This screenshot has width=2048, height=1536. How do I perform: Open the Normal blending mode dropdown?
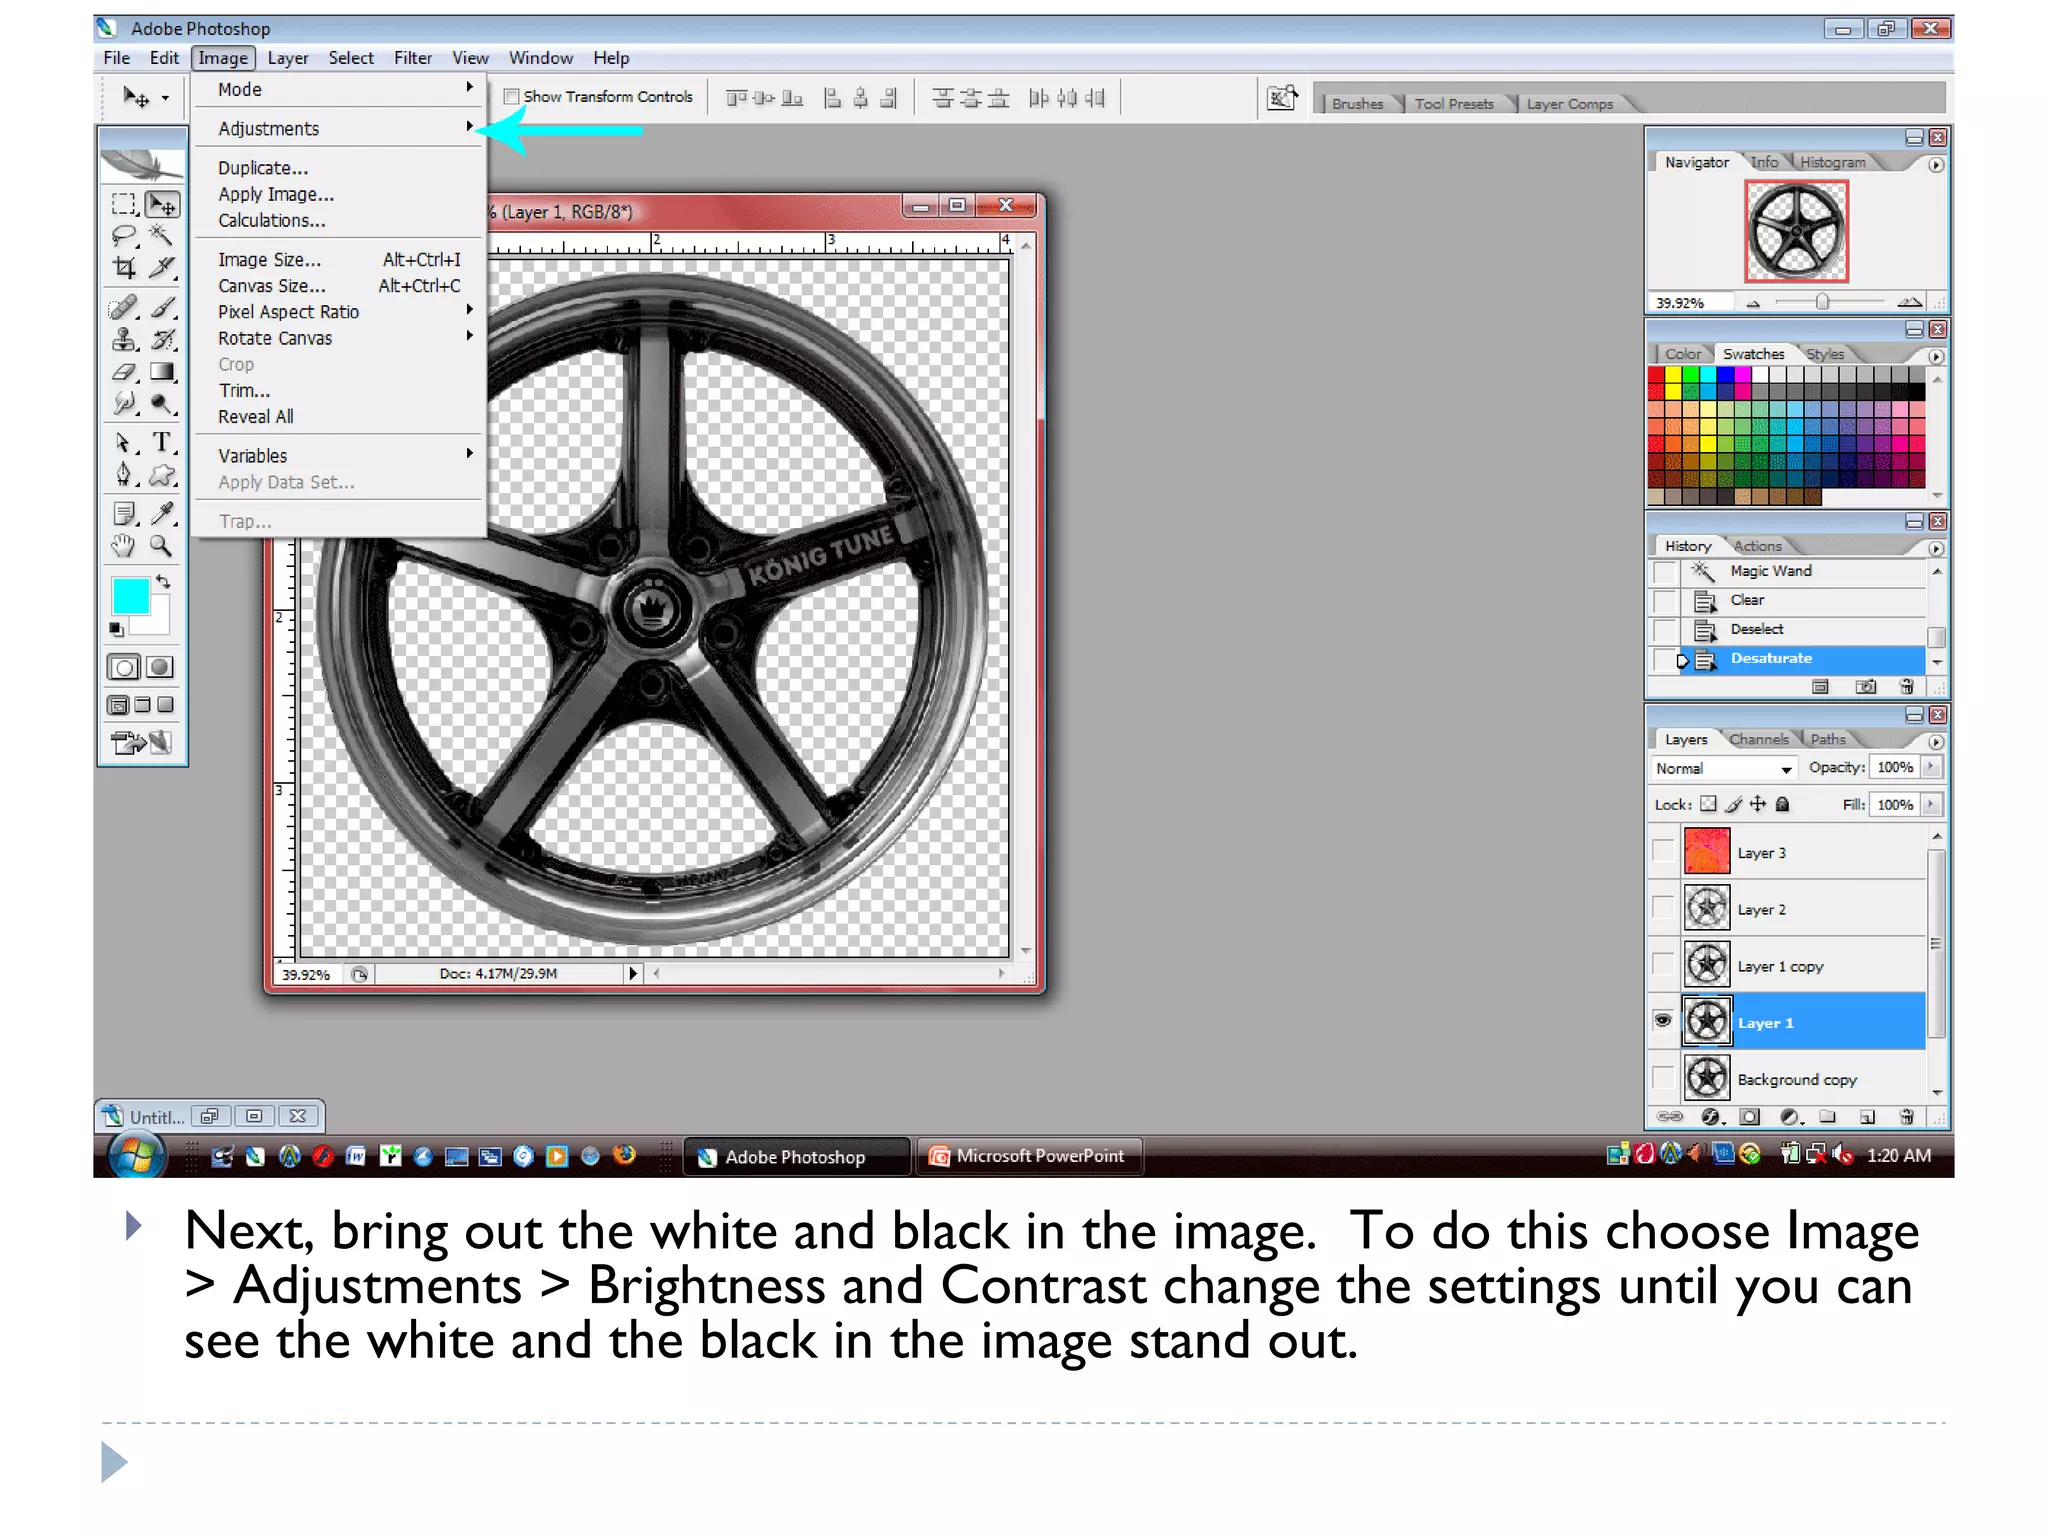(1723, 768)
